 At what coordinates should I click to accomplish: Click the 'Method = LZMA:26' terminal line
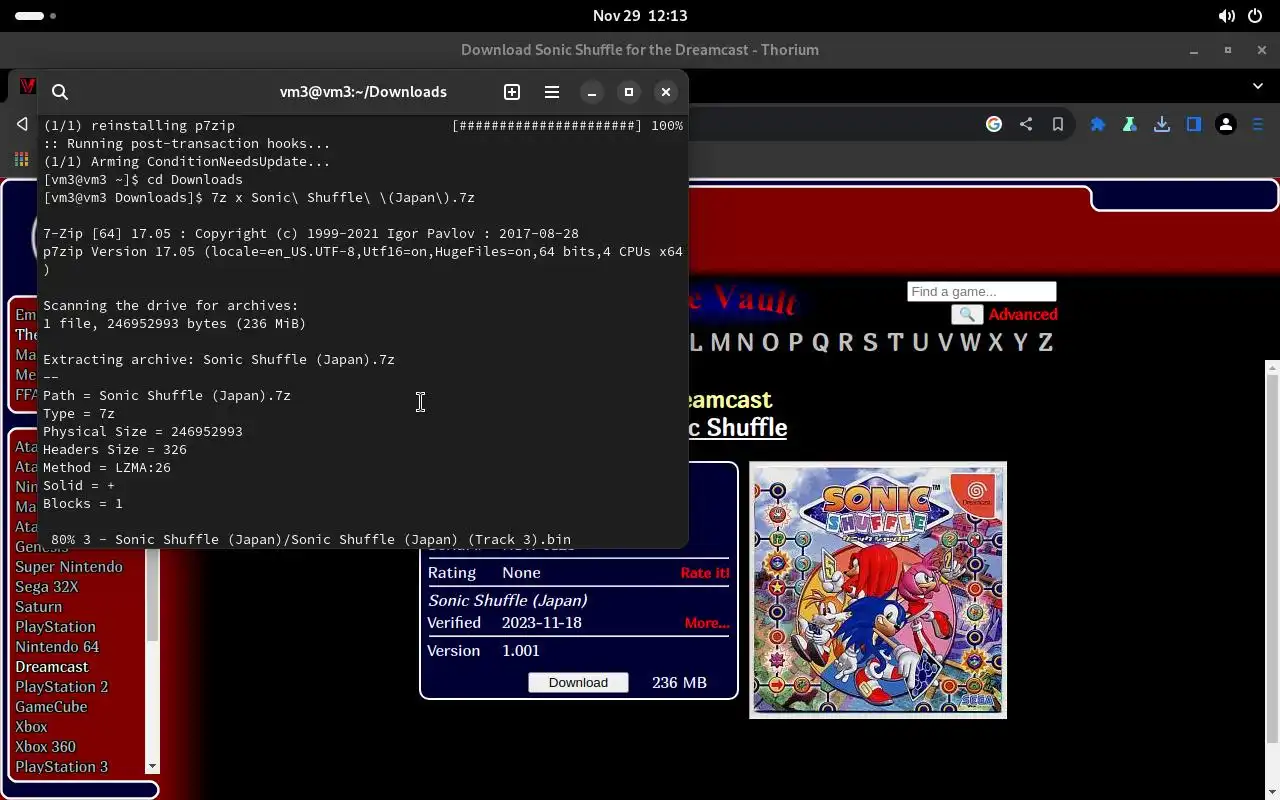pos(107,468)
